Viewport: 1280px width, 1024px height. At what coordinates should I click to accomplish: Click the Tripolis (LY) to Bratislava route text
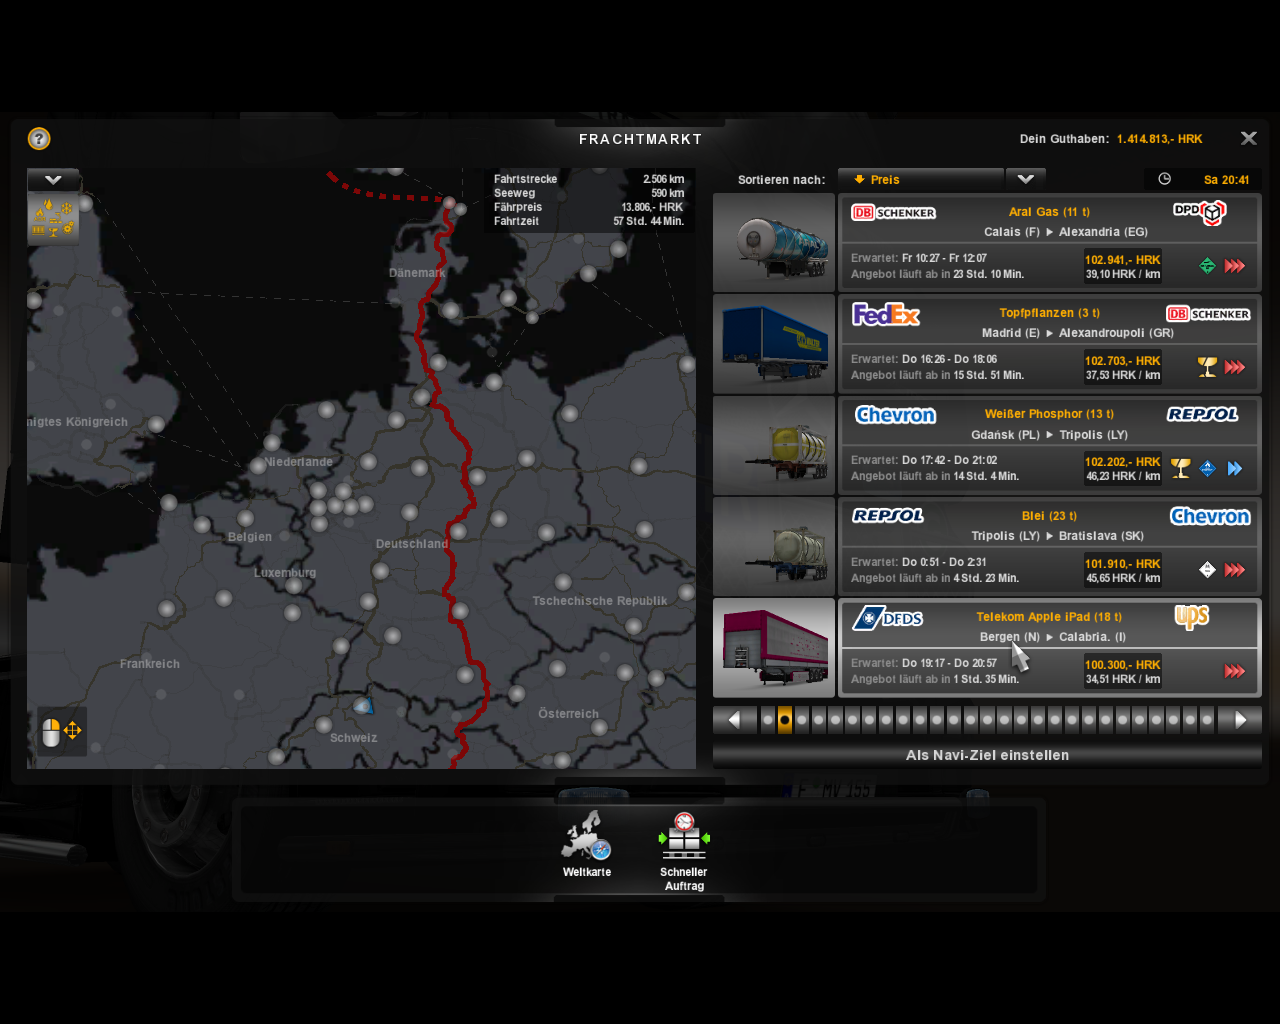1057,536
